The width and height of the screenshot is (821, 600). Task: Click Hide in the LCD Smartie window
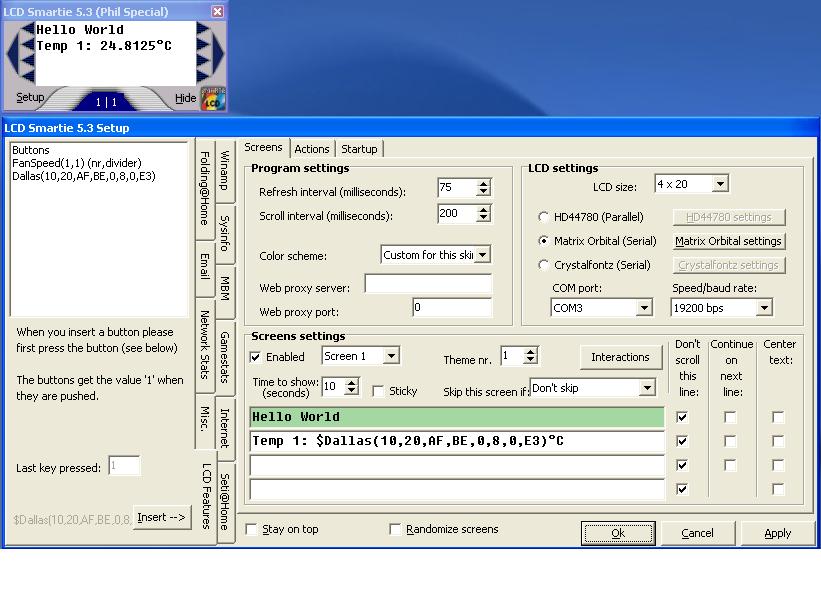pos(185,98)
